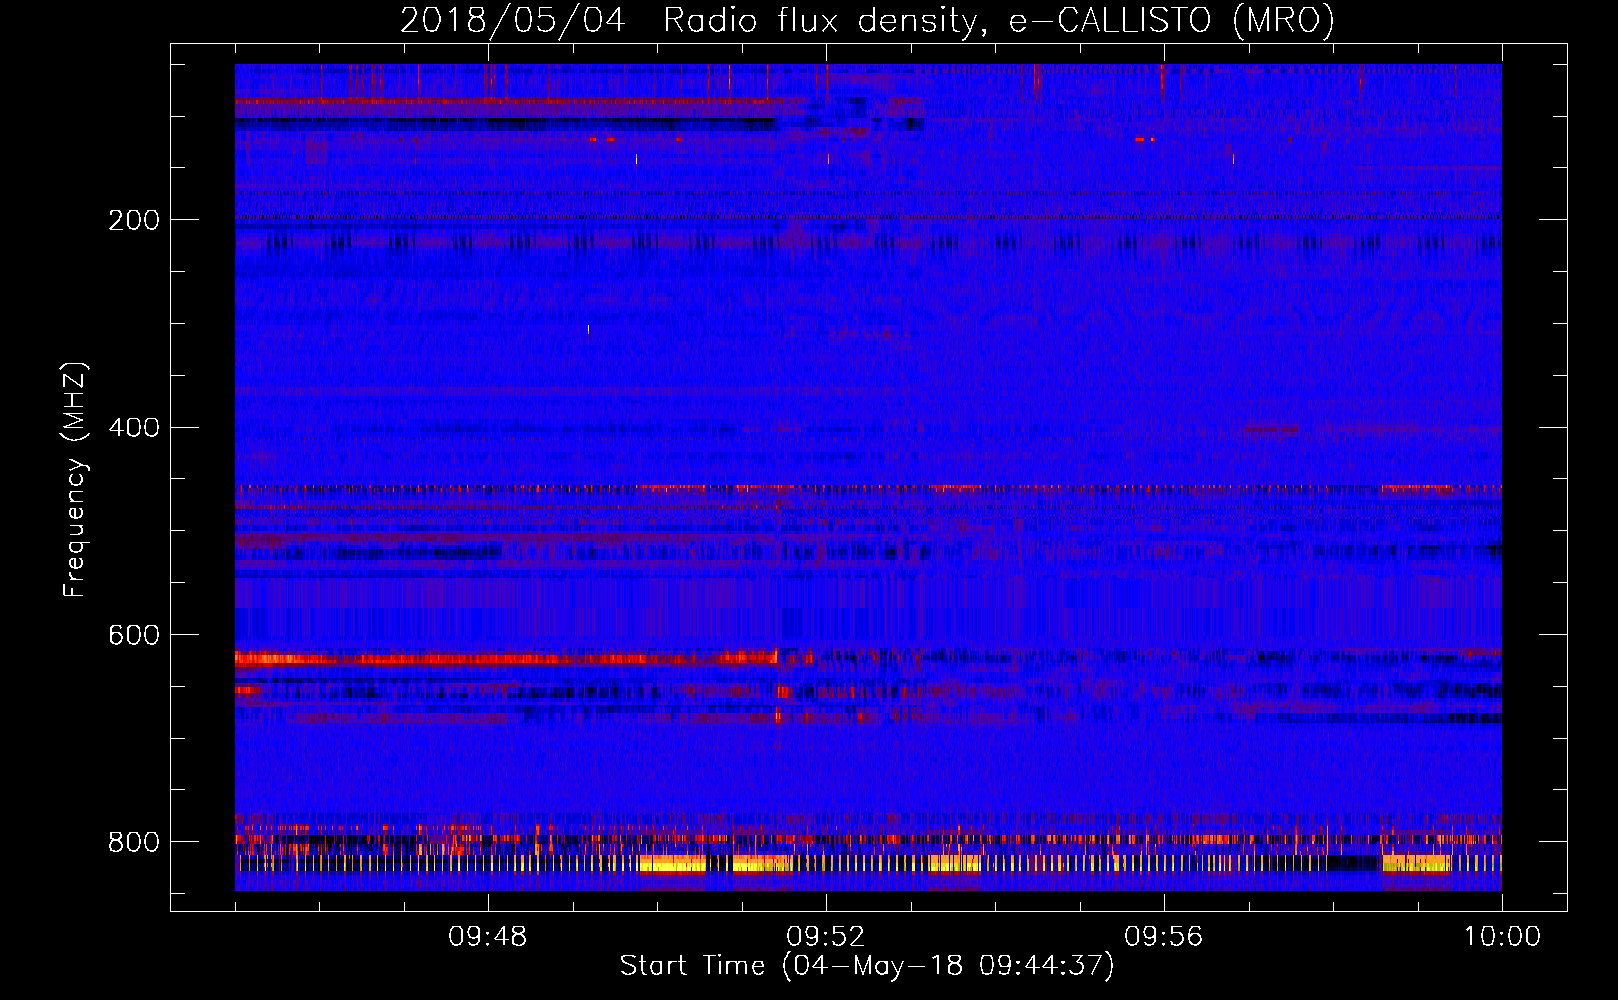Click the 09:48 time tick label
Viewport: 1618px width, 1000px height.
tap(488, 936)
